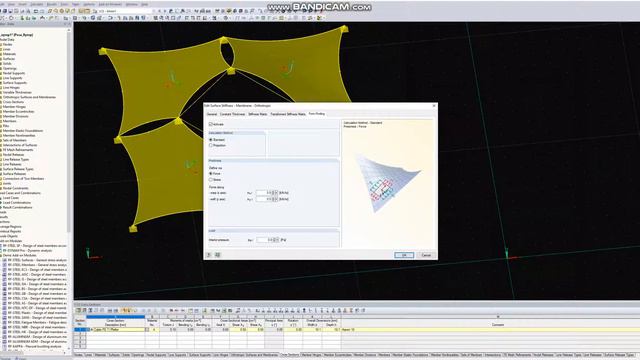
Task: Select Openings in the navigator tree
Action: [x=9, y=69]
